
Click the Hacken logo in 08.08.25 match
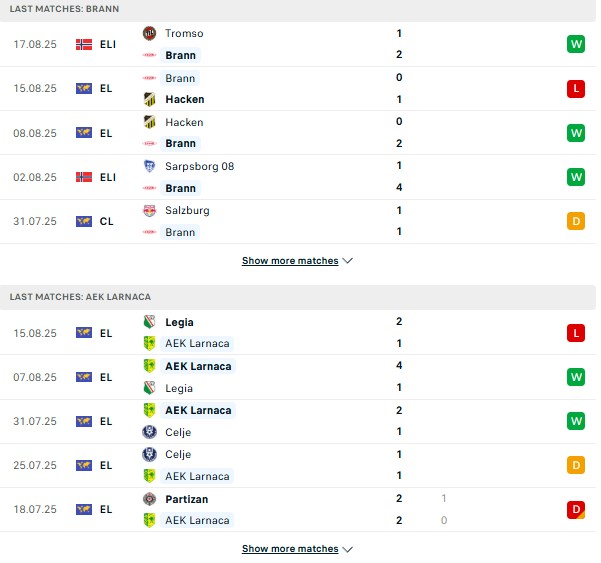point(149,122)
